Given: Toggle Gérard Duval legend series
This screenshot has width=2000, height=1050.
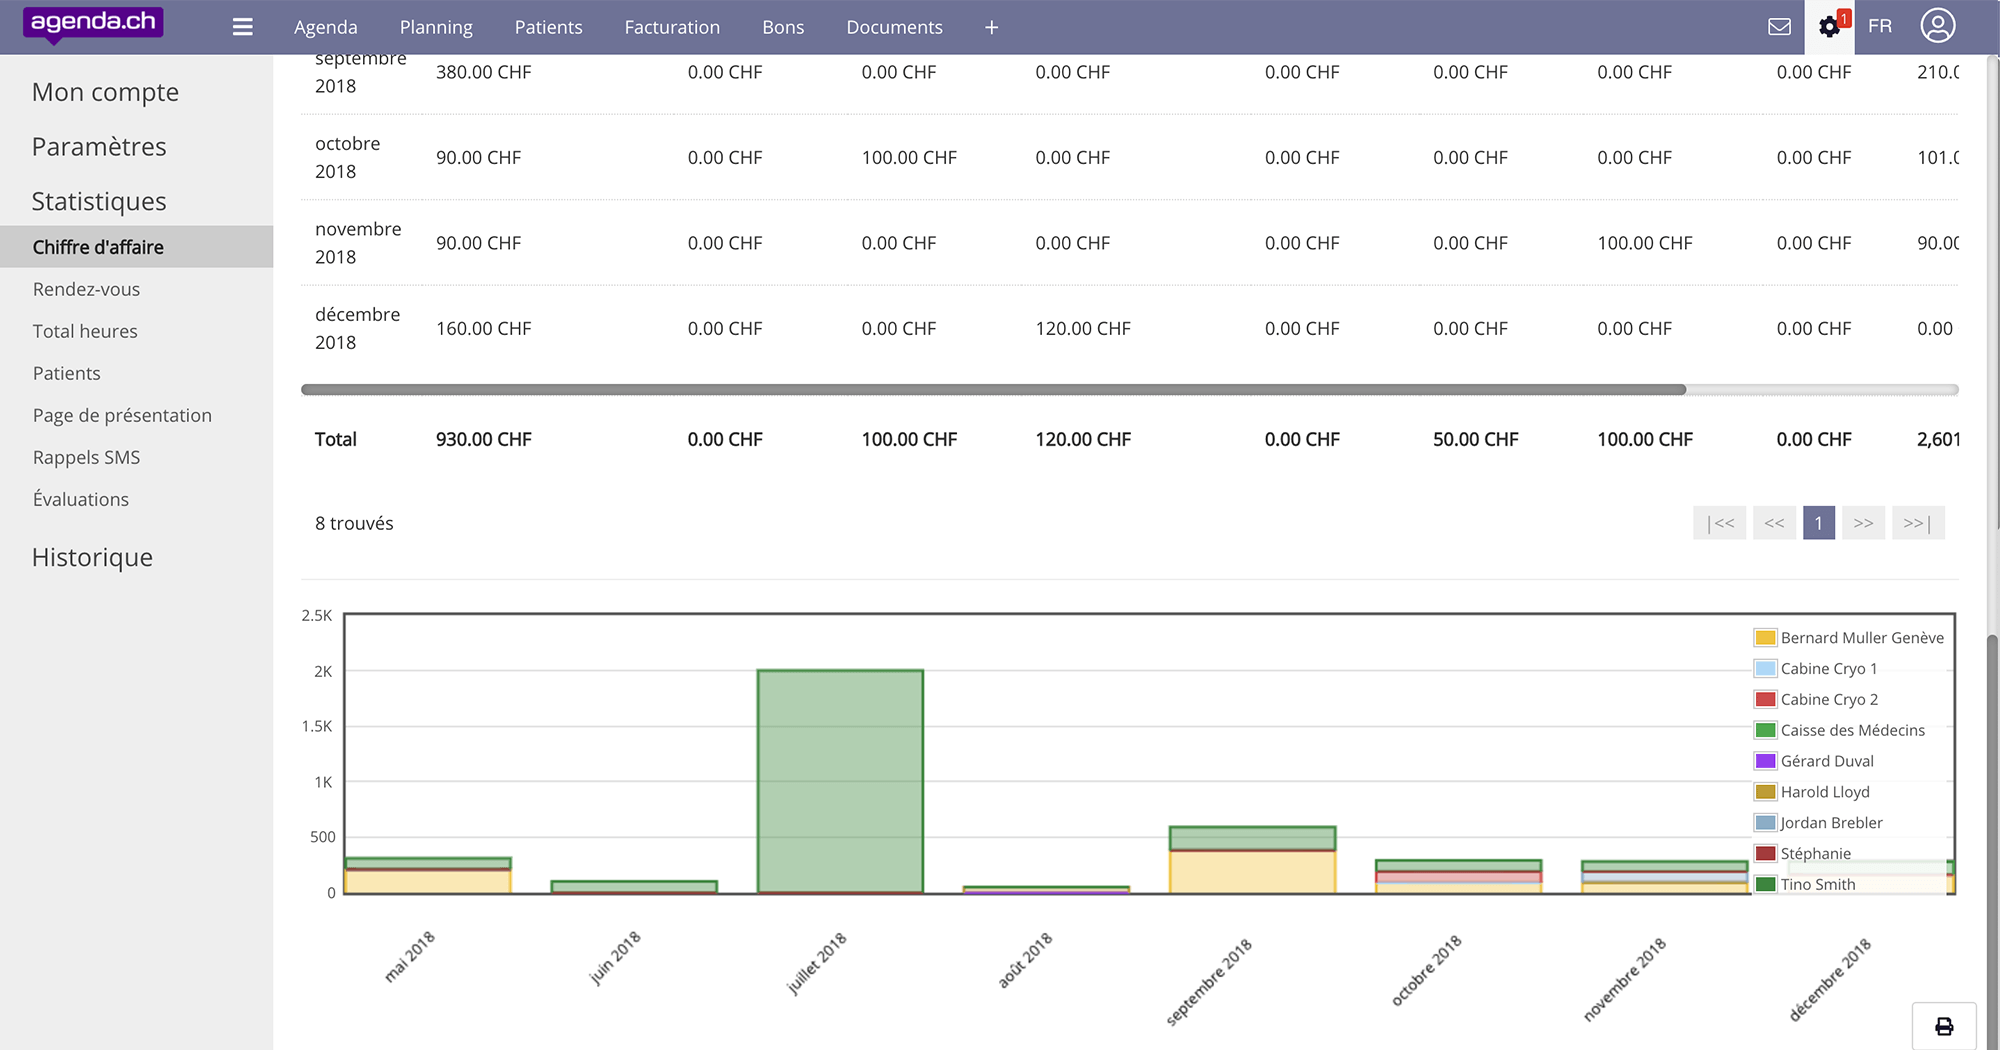Looking at the screenshot, I should pos(1826,761).
